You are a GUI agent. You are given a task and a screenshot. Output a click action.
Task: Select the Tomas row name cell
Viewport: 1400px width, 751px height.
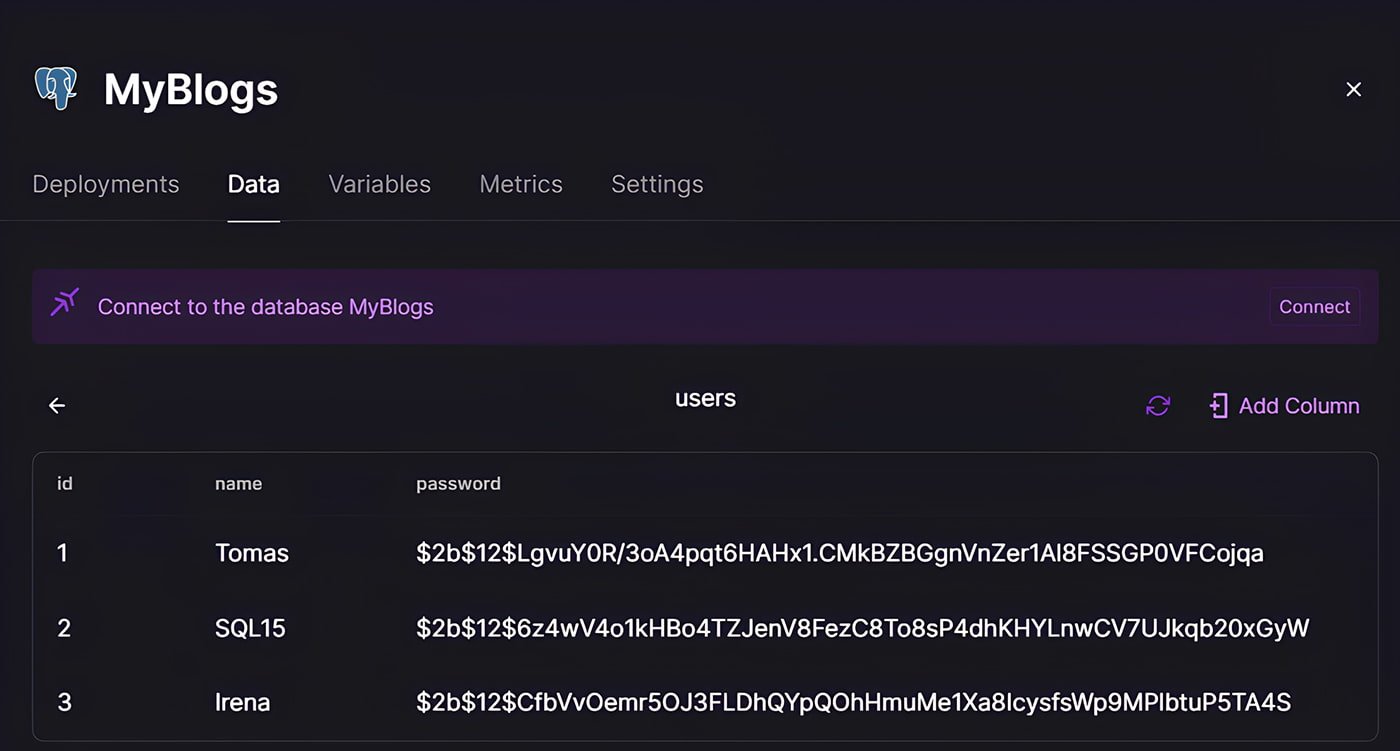(252, 553)
